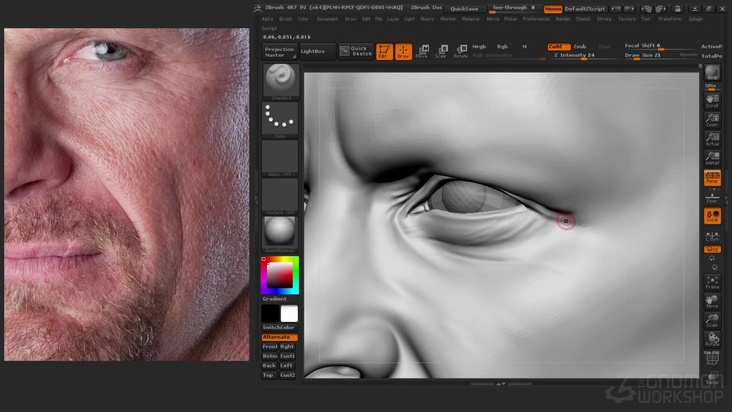Pick the Rotate transform tool

[460, 51]
